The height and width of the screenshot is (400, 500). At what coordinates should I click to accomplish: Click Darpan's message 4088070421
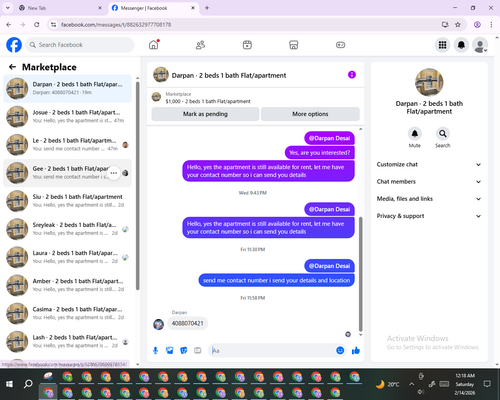coord(187,323)
